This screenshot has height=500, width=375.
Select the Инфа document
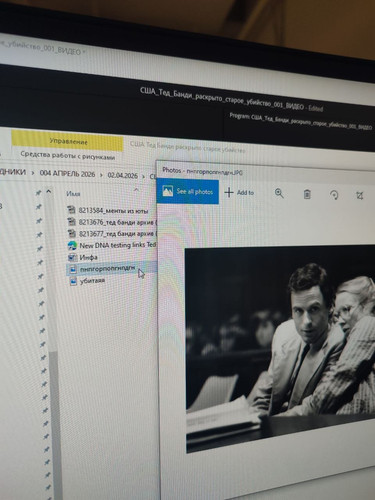coord(88,257)
